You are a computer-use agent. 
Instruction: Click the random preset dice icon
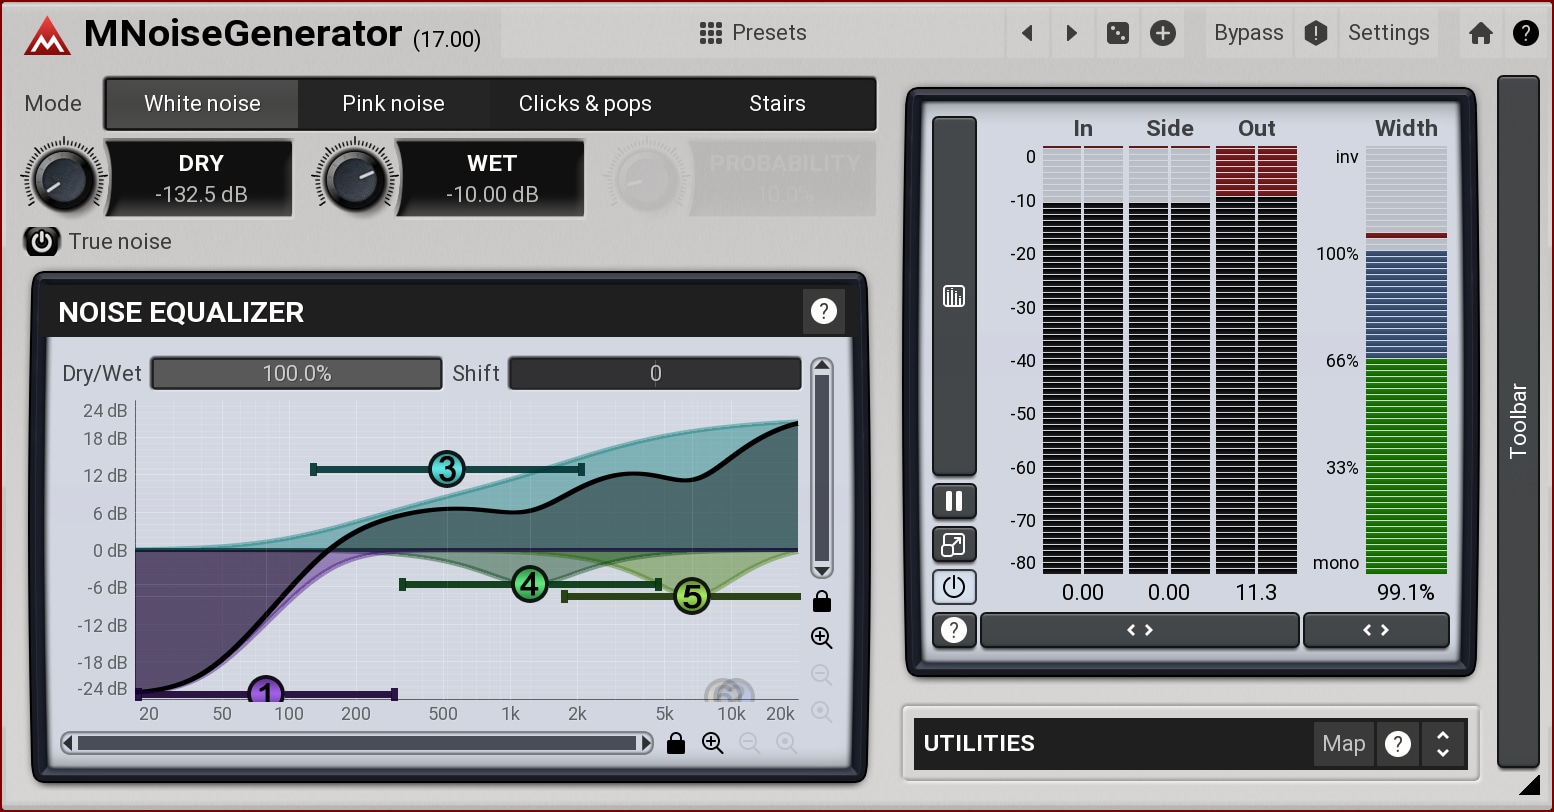1118,33
